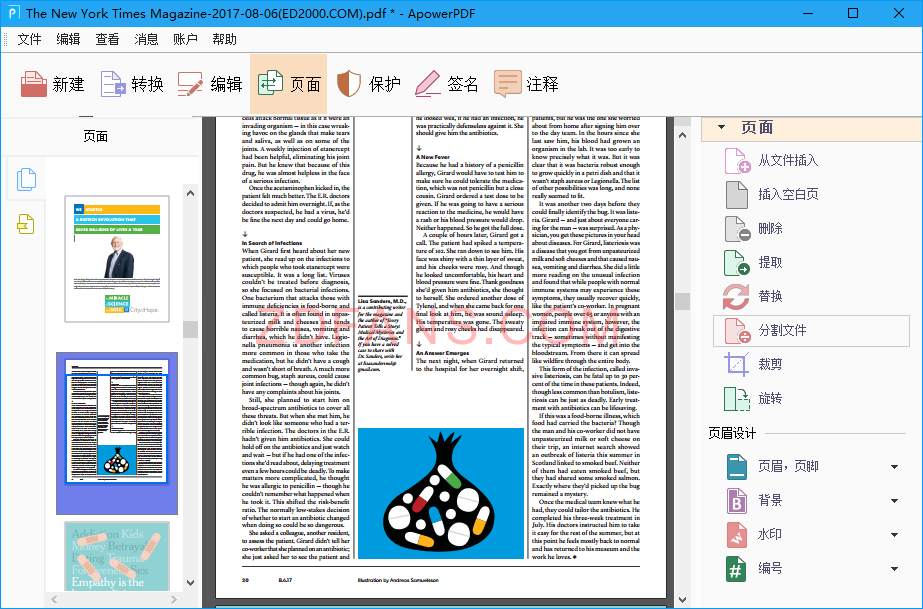Switch to the 页面 (Page) toolbar tab
This screenshot has width=923, height=609.
tap(290, 84)
